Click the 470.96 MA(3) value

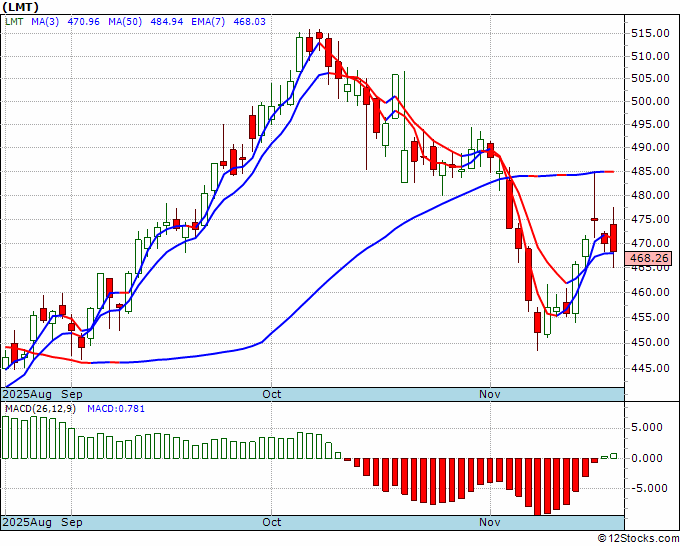tap(84, 22)
